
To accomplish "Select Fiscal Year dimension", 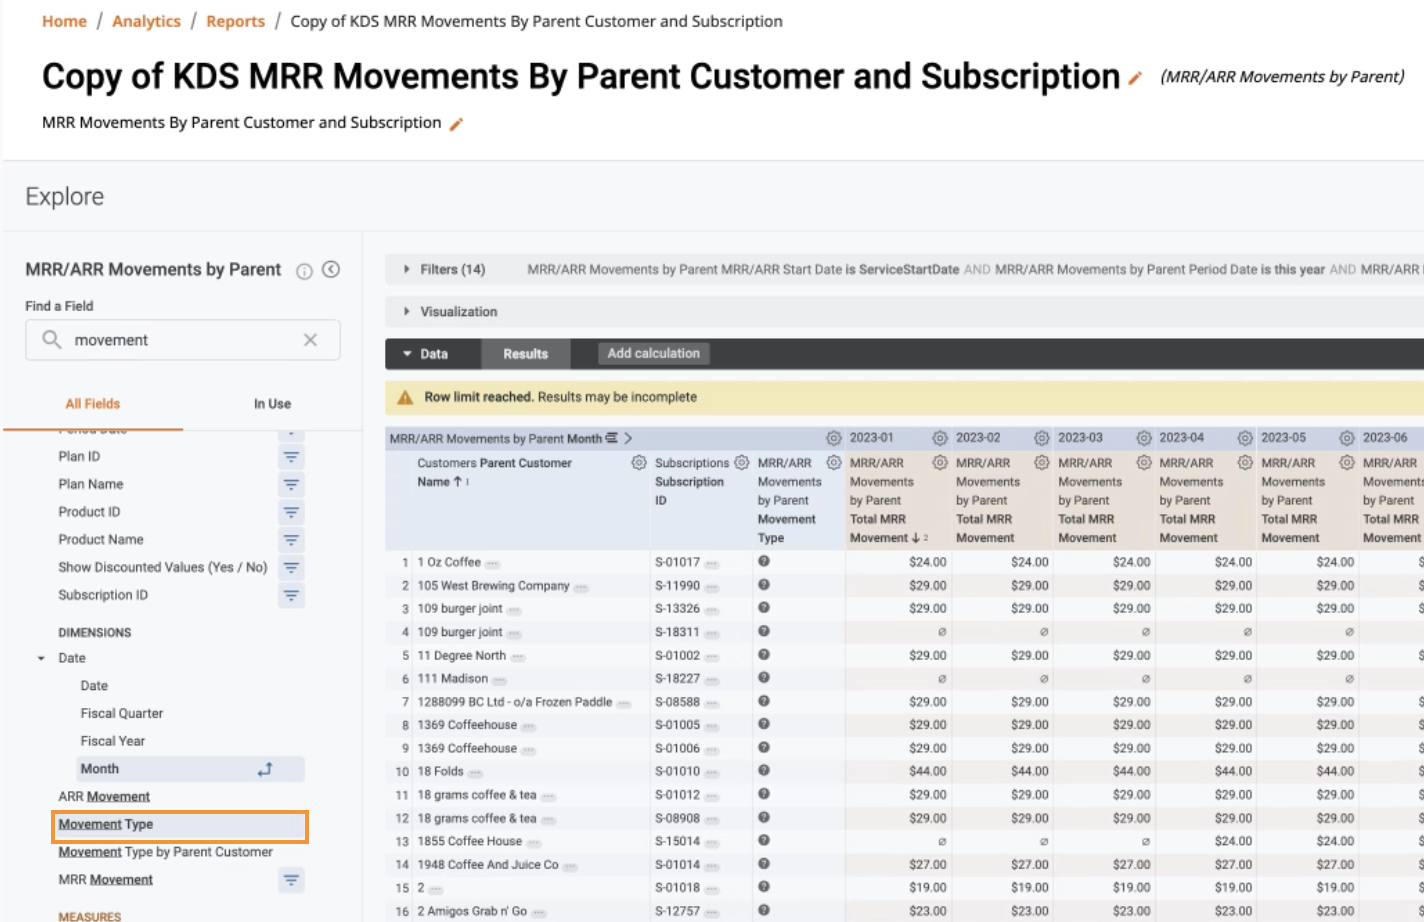I will 113,741.
